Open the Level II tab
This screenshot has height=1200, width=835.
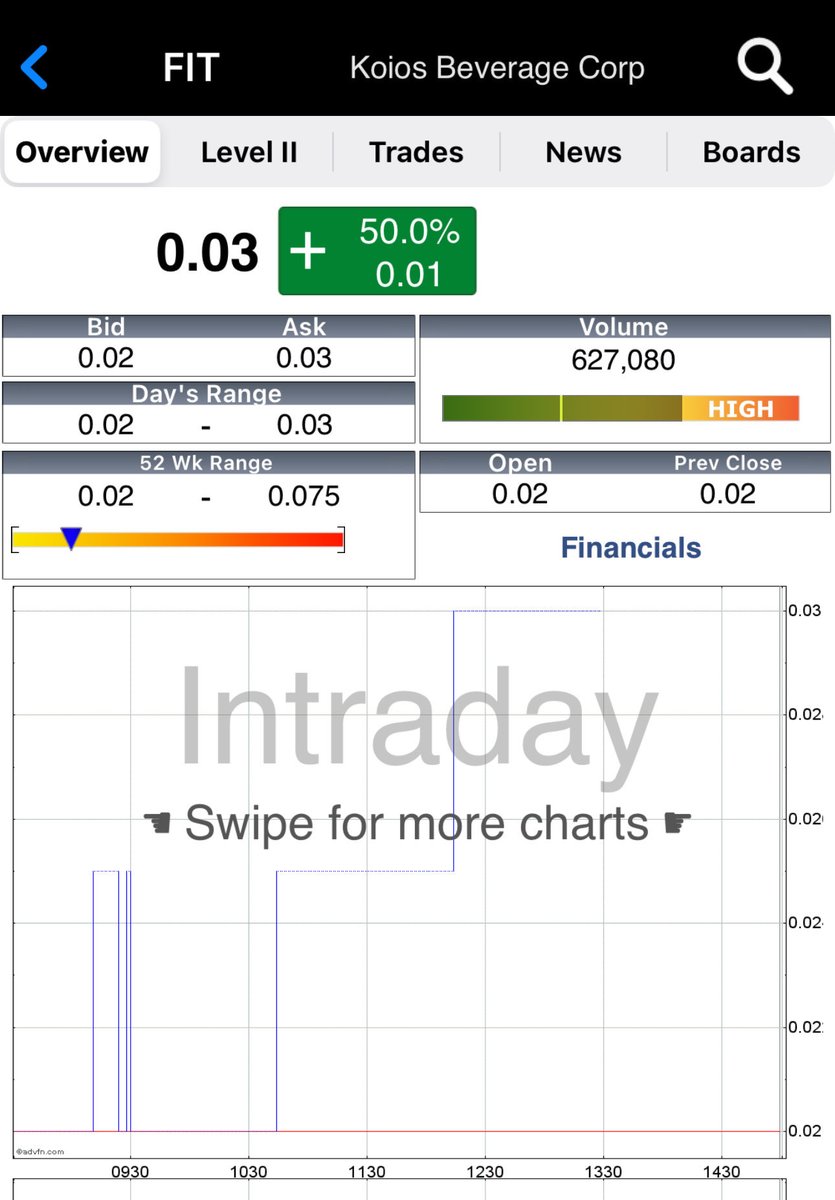[x=249, y=152]
